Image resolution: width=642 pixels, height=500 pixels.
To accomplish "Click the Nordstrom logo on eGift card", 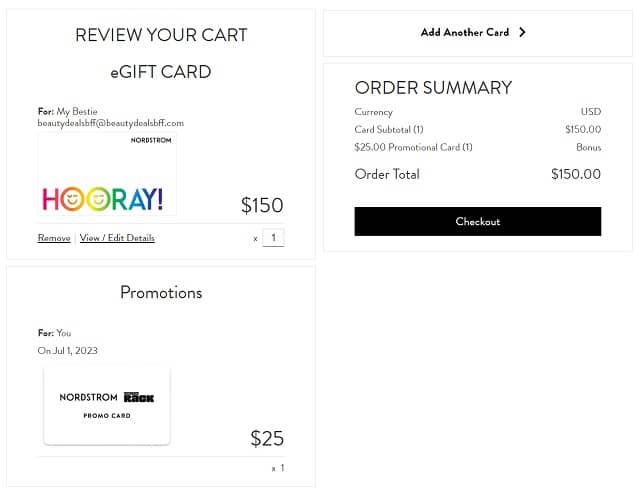I will click(151, 140).
